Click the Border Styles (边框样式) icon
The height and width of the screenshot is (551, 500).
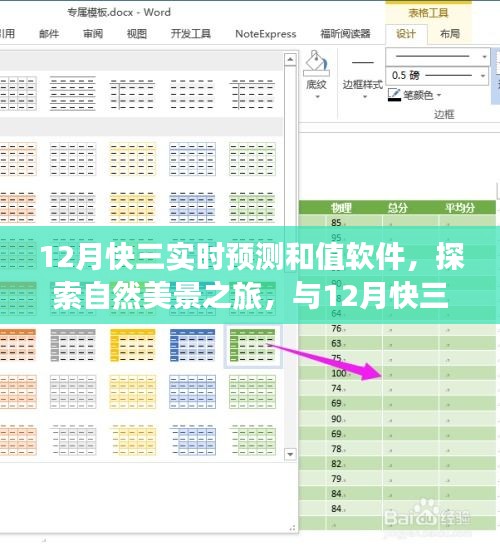(x=363, y=63)
